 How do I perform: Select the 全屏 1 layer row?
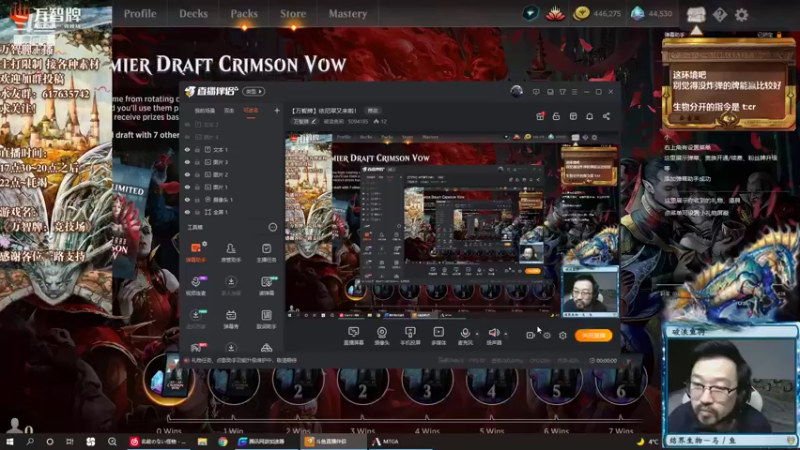(231, 212)
